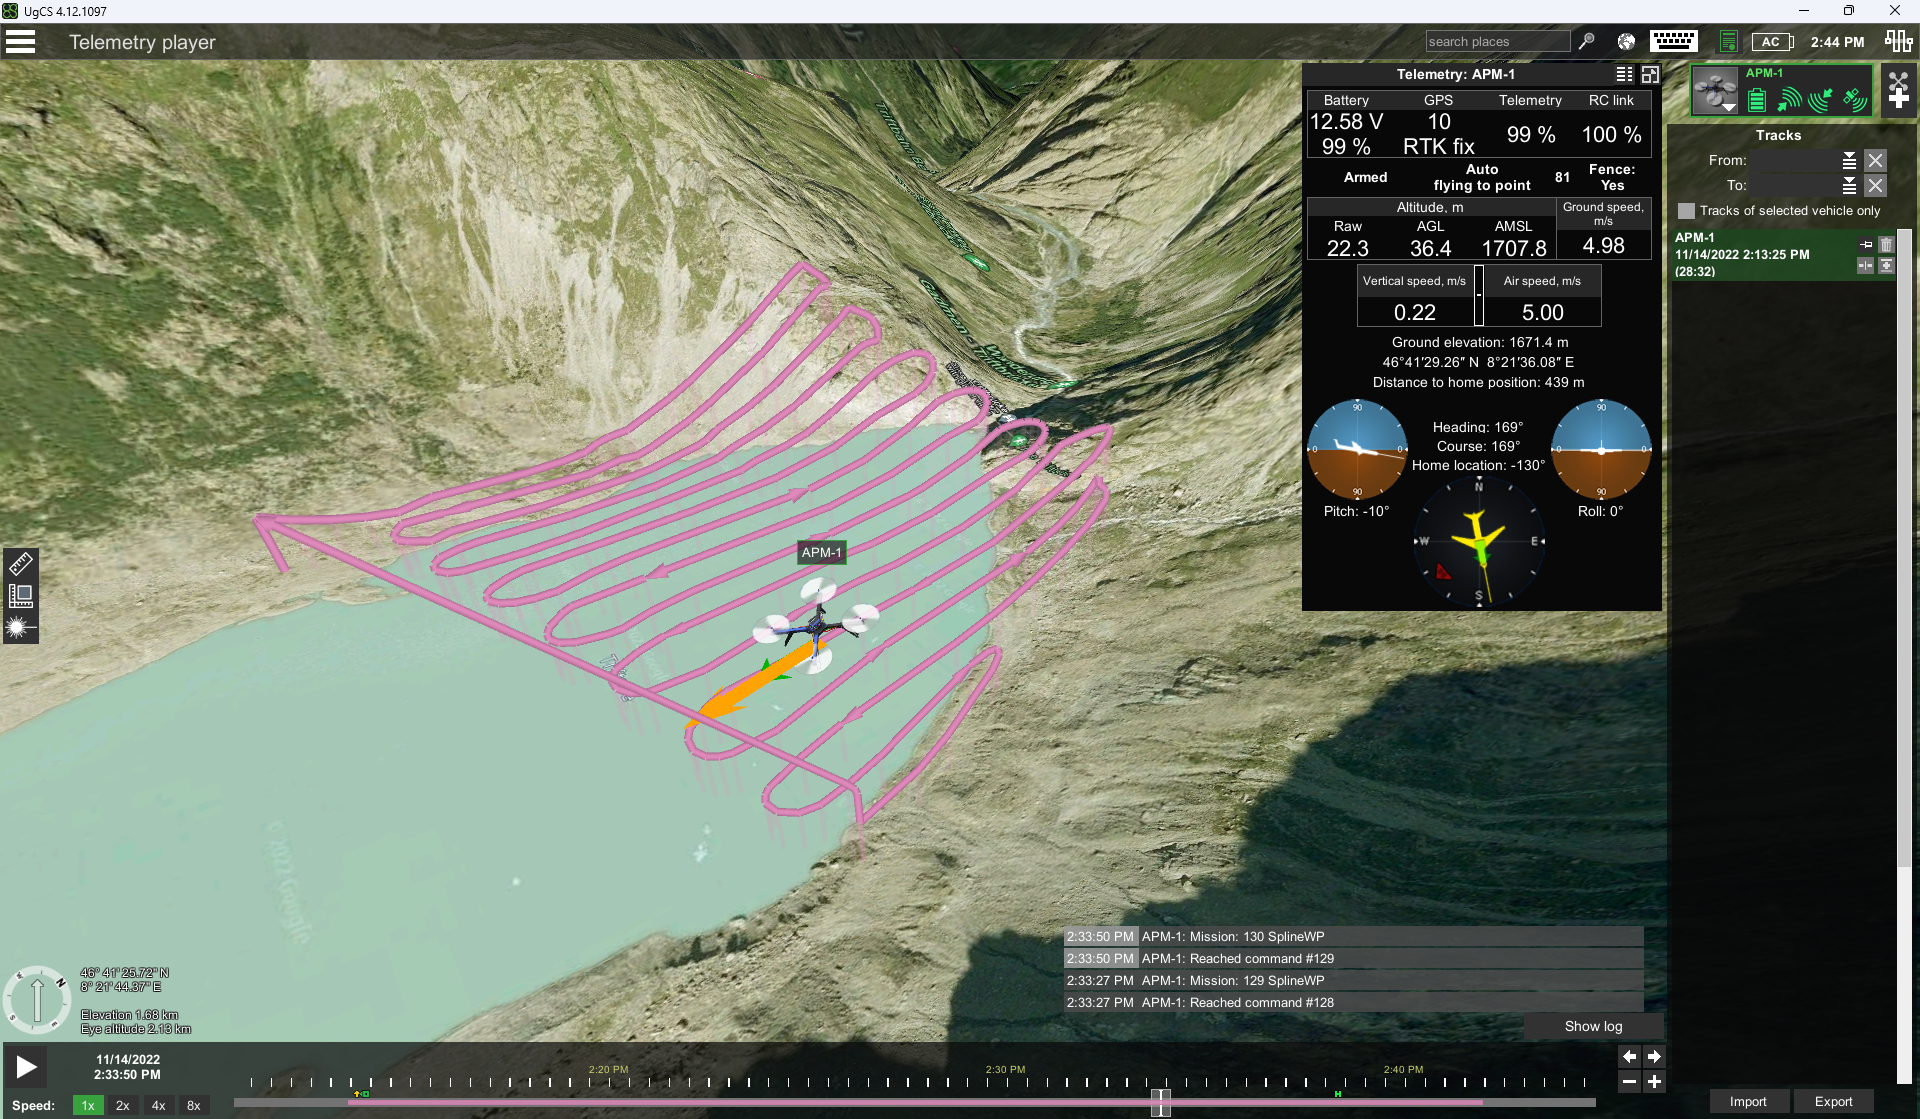1920x1119 pixels.
Task: Enable Tracks of selected vehicle only
Action: (x=1687, y=211)
